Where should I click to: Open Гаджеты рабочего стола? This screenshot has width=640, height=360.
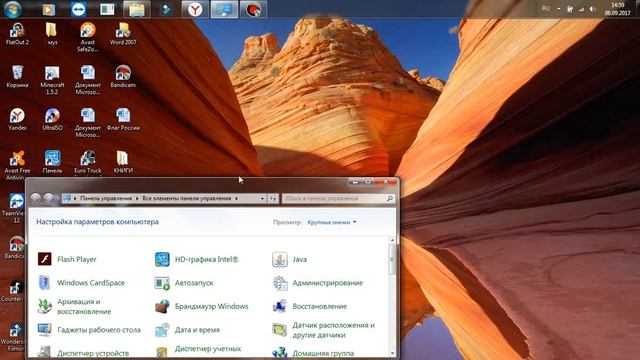(x=89, y=329)
